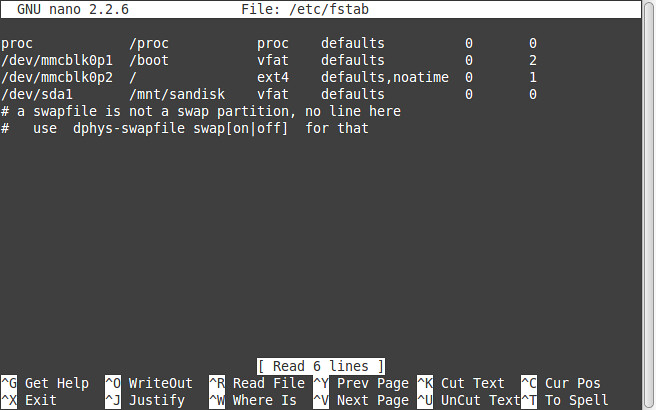Choose the Justify shortcut in the footer
Viewport: 656px width, 410px height.
point(156,400)
